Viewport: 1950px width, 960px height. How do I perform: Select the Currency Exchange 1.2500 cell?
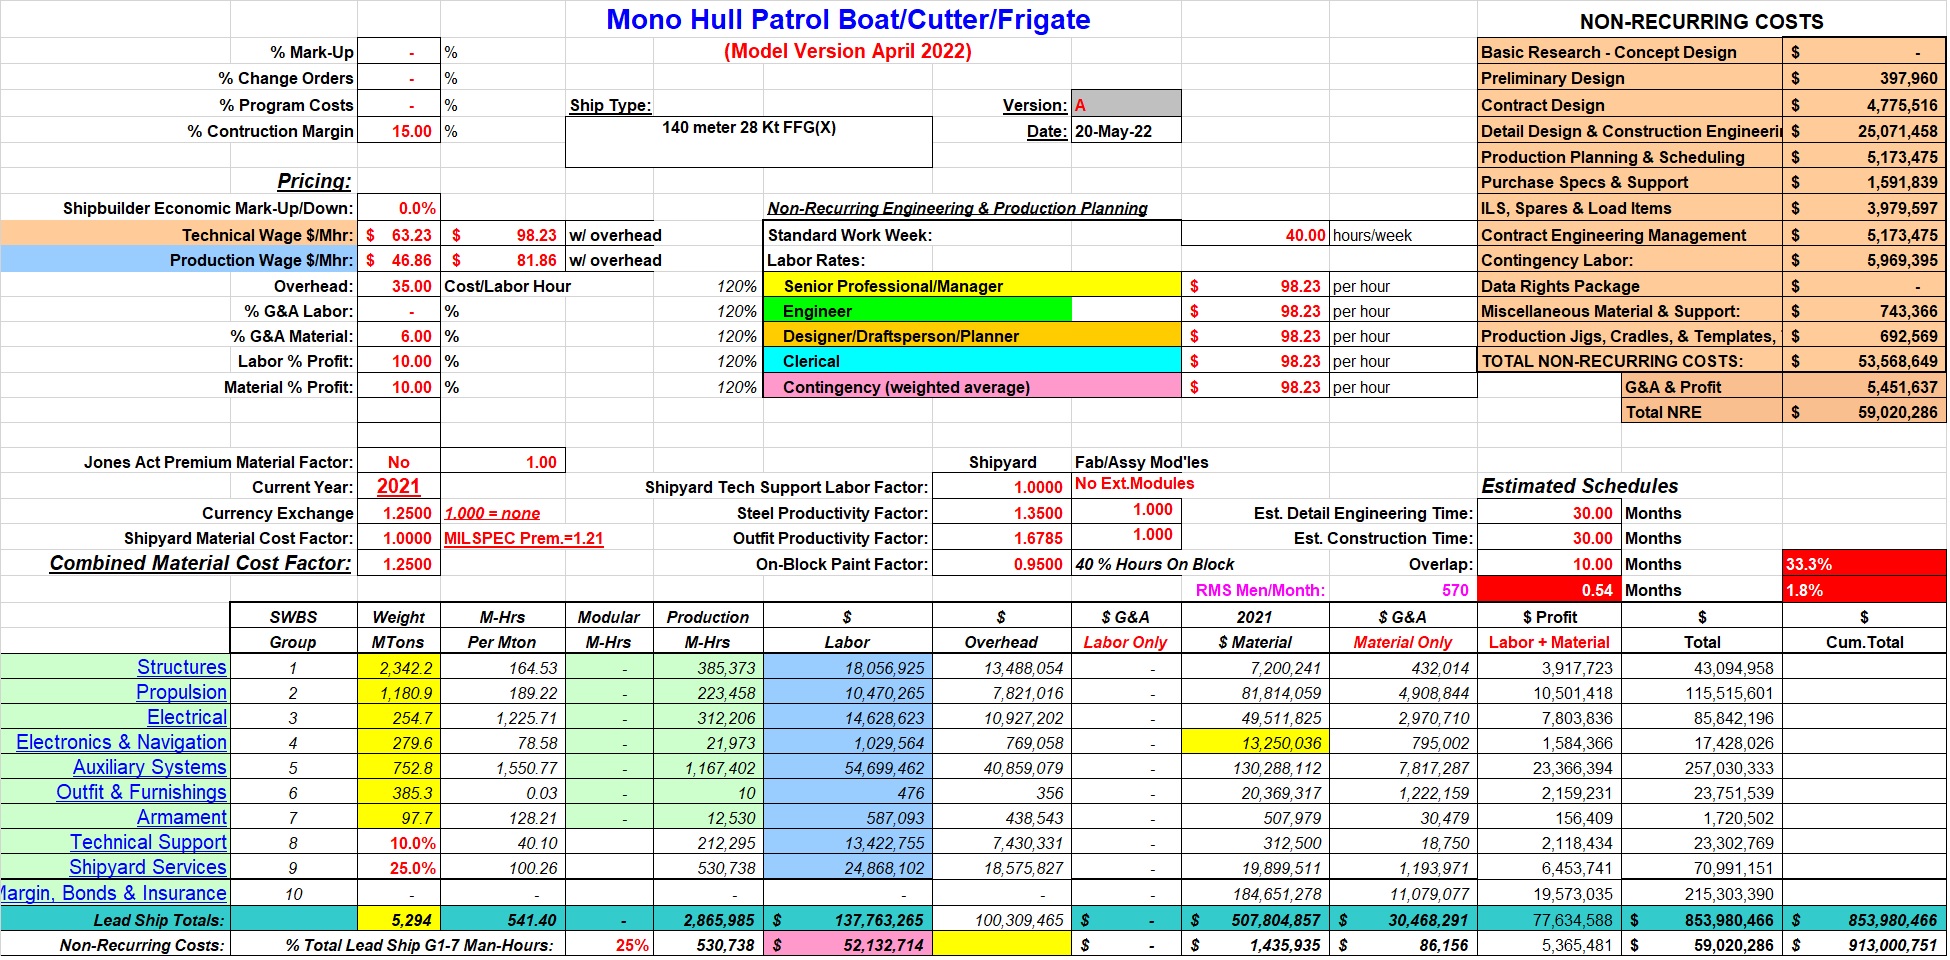[399, 513]
